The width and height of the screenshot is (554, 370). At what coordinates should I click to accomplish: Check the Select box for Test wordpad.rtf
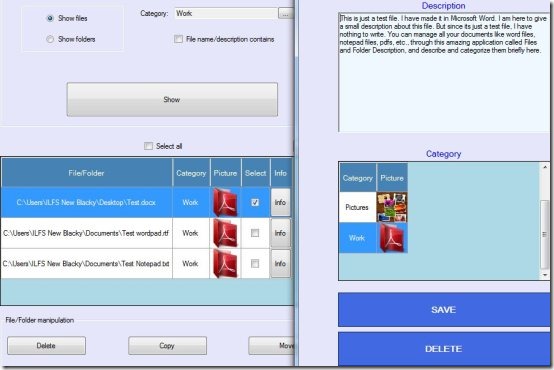pos(255,233)
